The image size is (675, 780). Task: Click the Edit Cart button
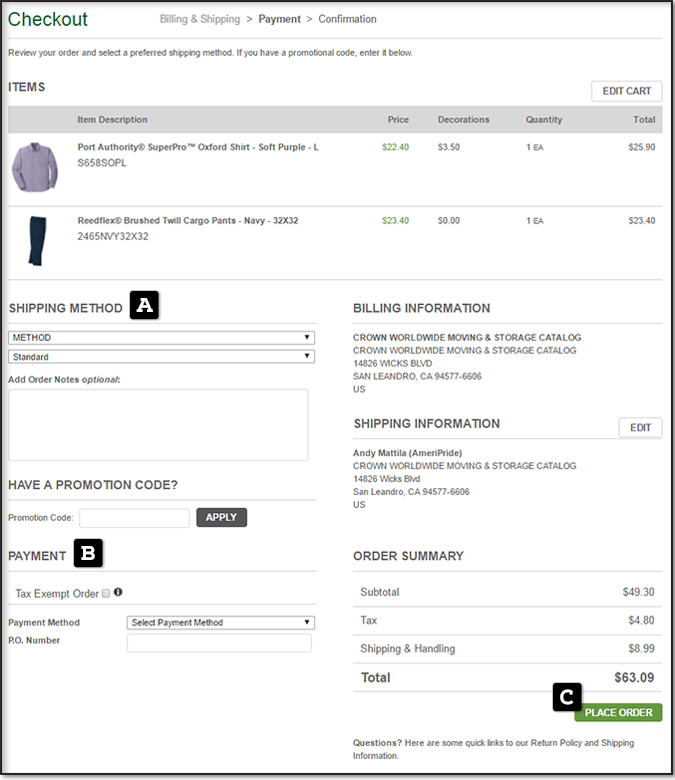point(626,91)
